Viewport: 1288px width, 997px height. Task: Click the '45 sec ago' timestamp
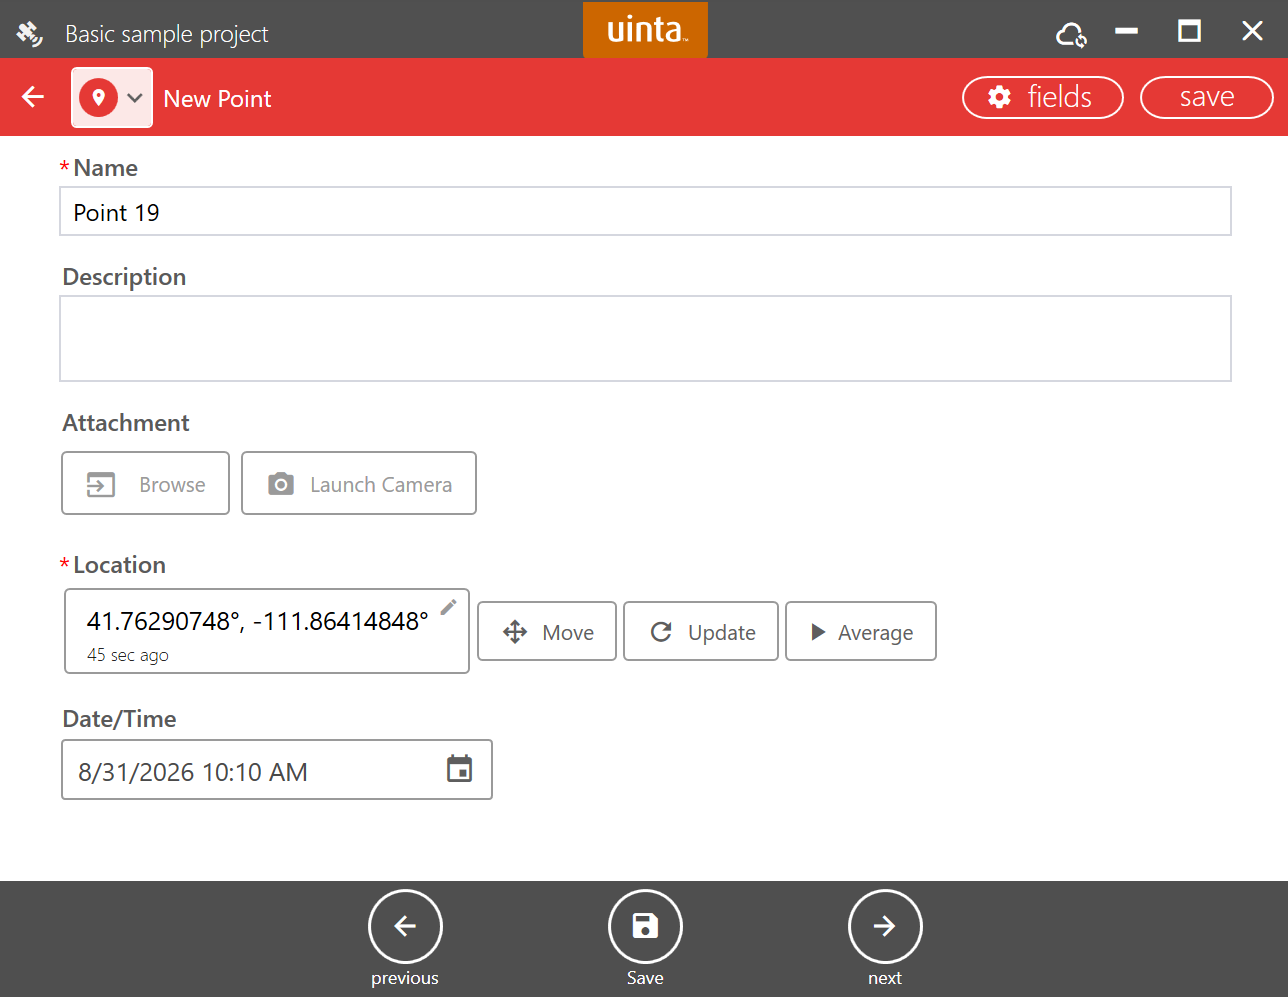pos(128,655)
